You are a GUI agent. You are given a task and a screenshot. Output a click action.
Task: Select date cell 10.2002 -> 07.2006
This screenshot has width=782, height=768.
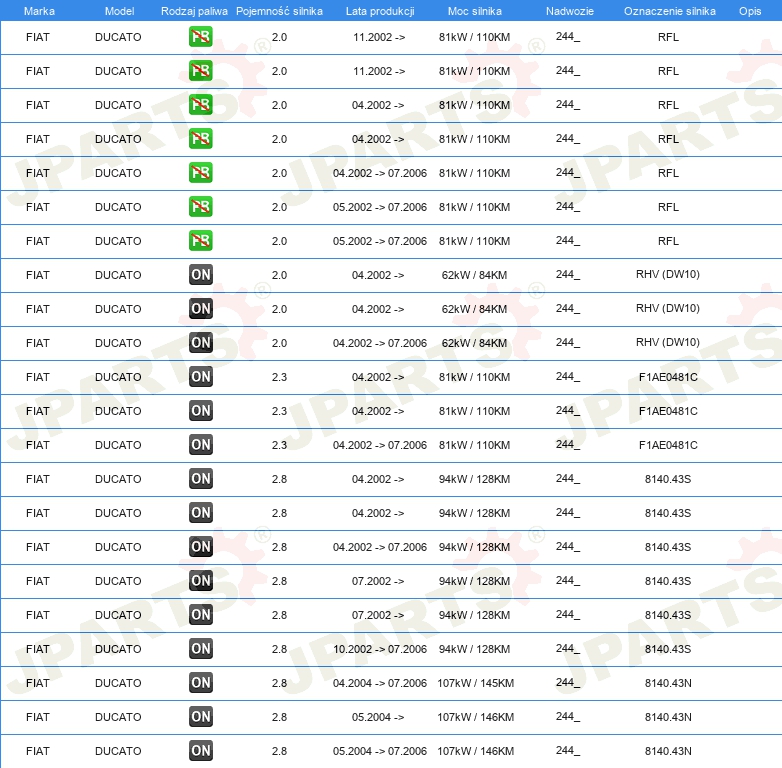coord(380,649)
